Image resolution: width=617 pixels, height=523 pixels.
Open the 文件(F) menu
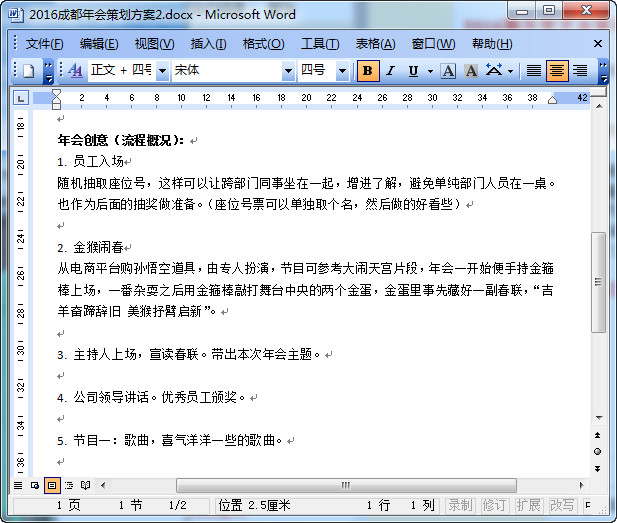(44, 44)
